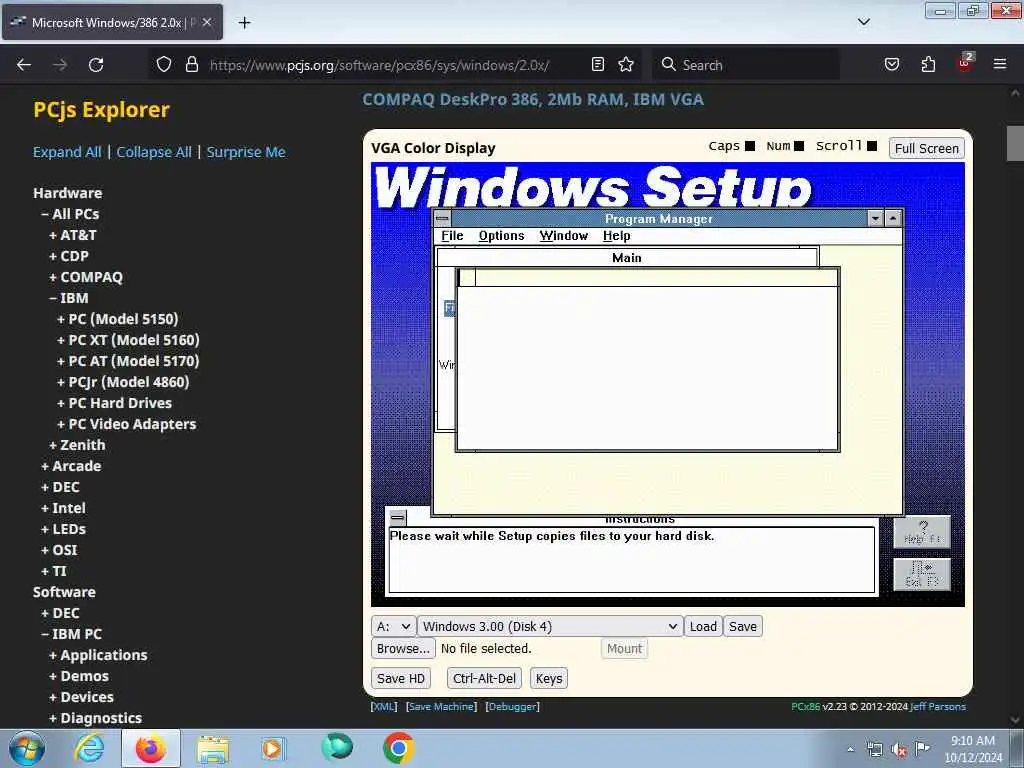Open the XML link below machine
The height and width of the screenshot is (768, 1024).
pyautogui.click(x=383, y=707)
